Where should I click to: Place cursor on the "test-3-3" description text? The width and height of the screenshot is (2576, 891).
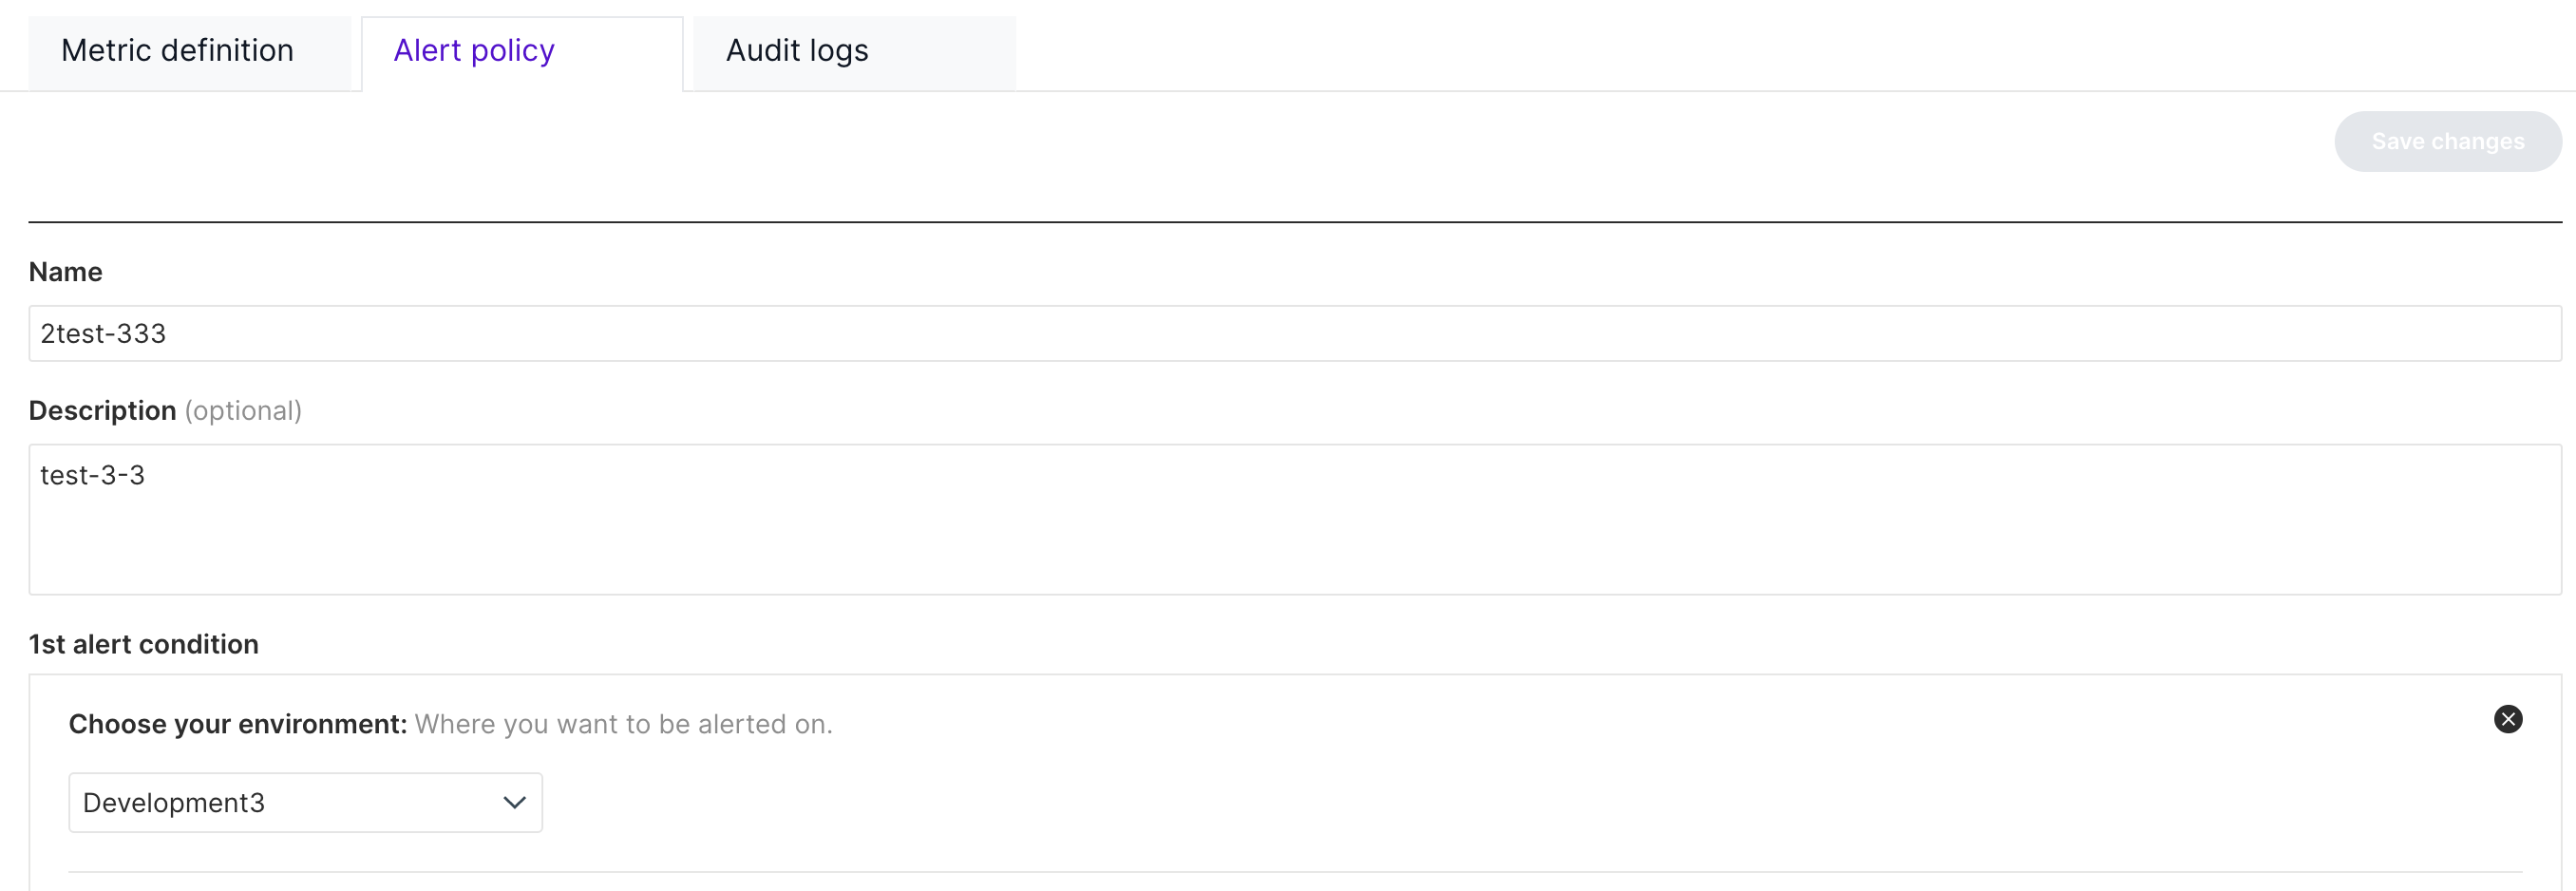[x=93, y=475]
